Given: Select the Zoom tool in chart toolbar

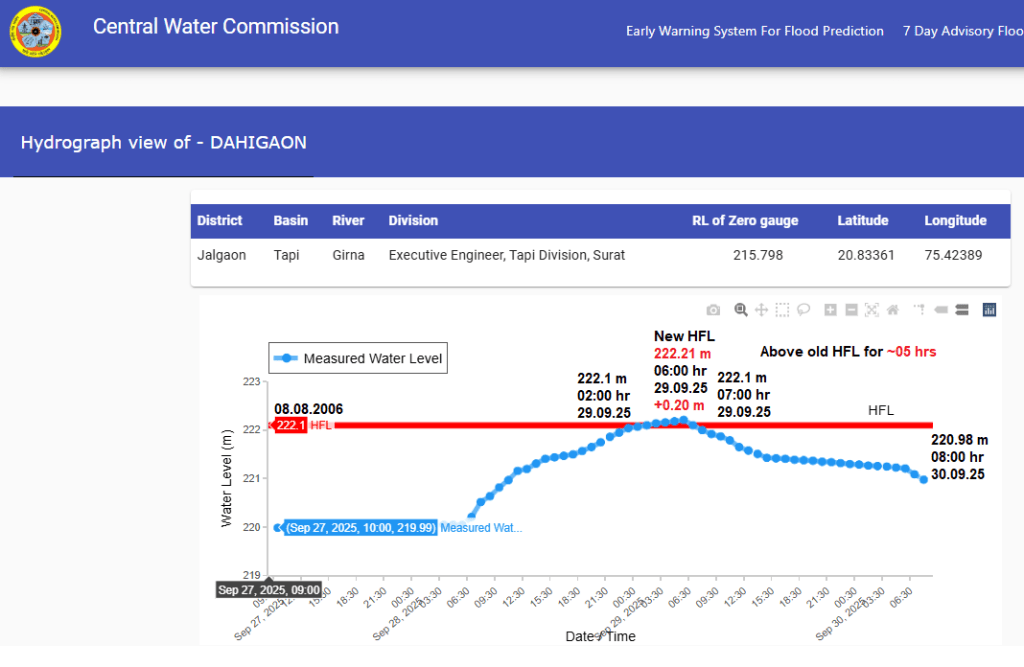Looking at the screenshot, I should coord(741,310).
